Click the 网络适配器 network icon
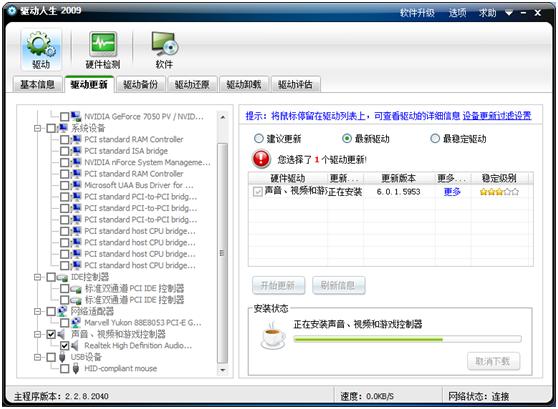 63,311
